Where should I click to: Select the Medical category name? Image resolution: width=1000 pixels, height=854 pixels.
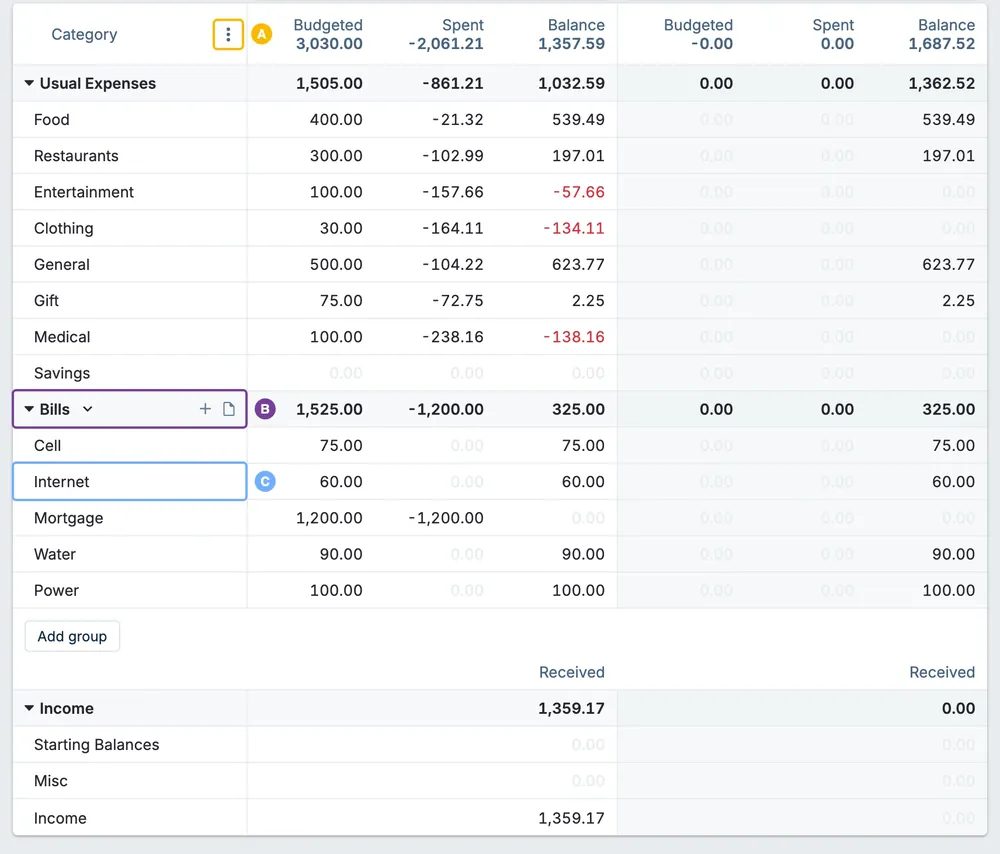(x=62, y=337)
